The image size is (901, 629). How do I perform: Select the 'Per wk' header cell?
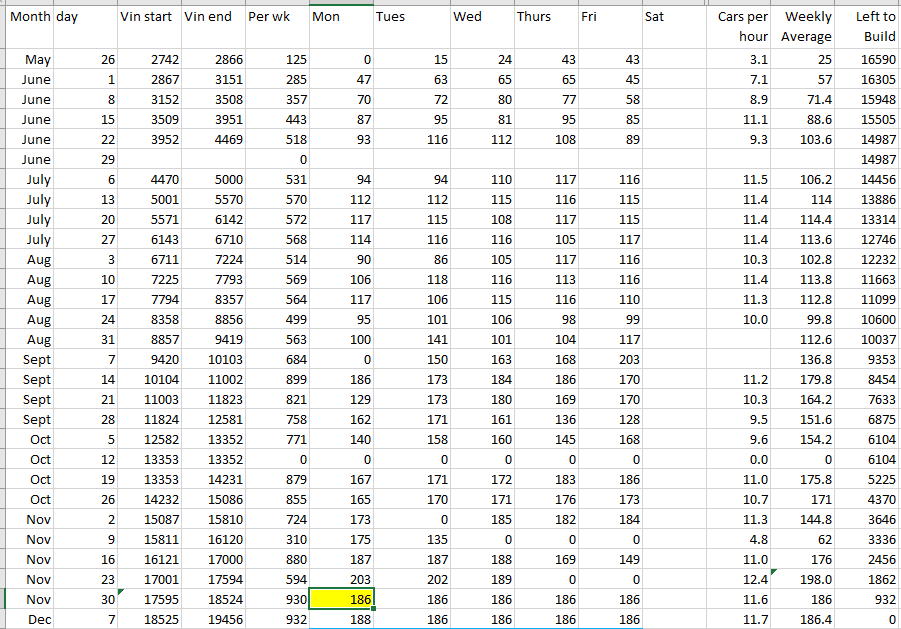(277, 18)
